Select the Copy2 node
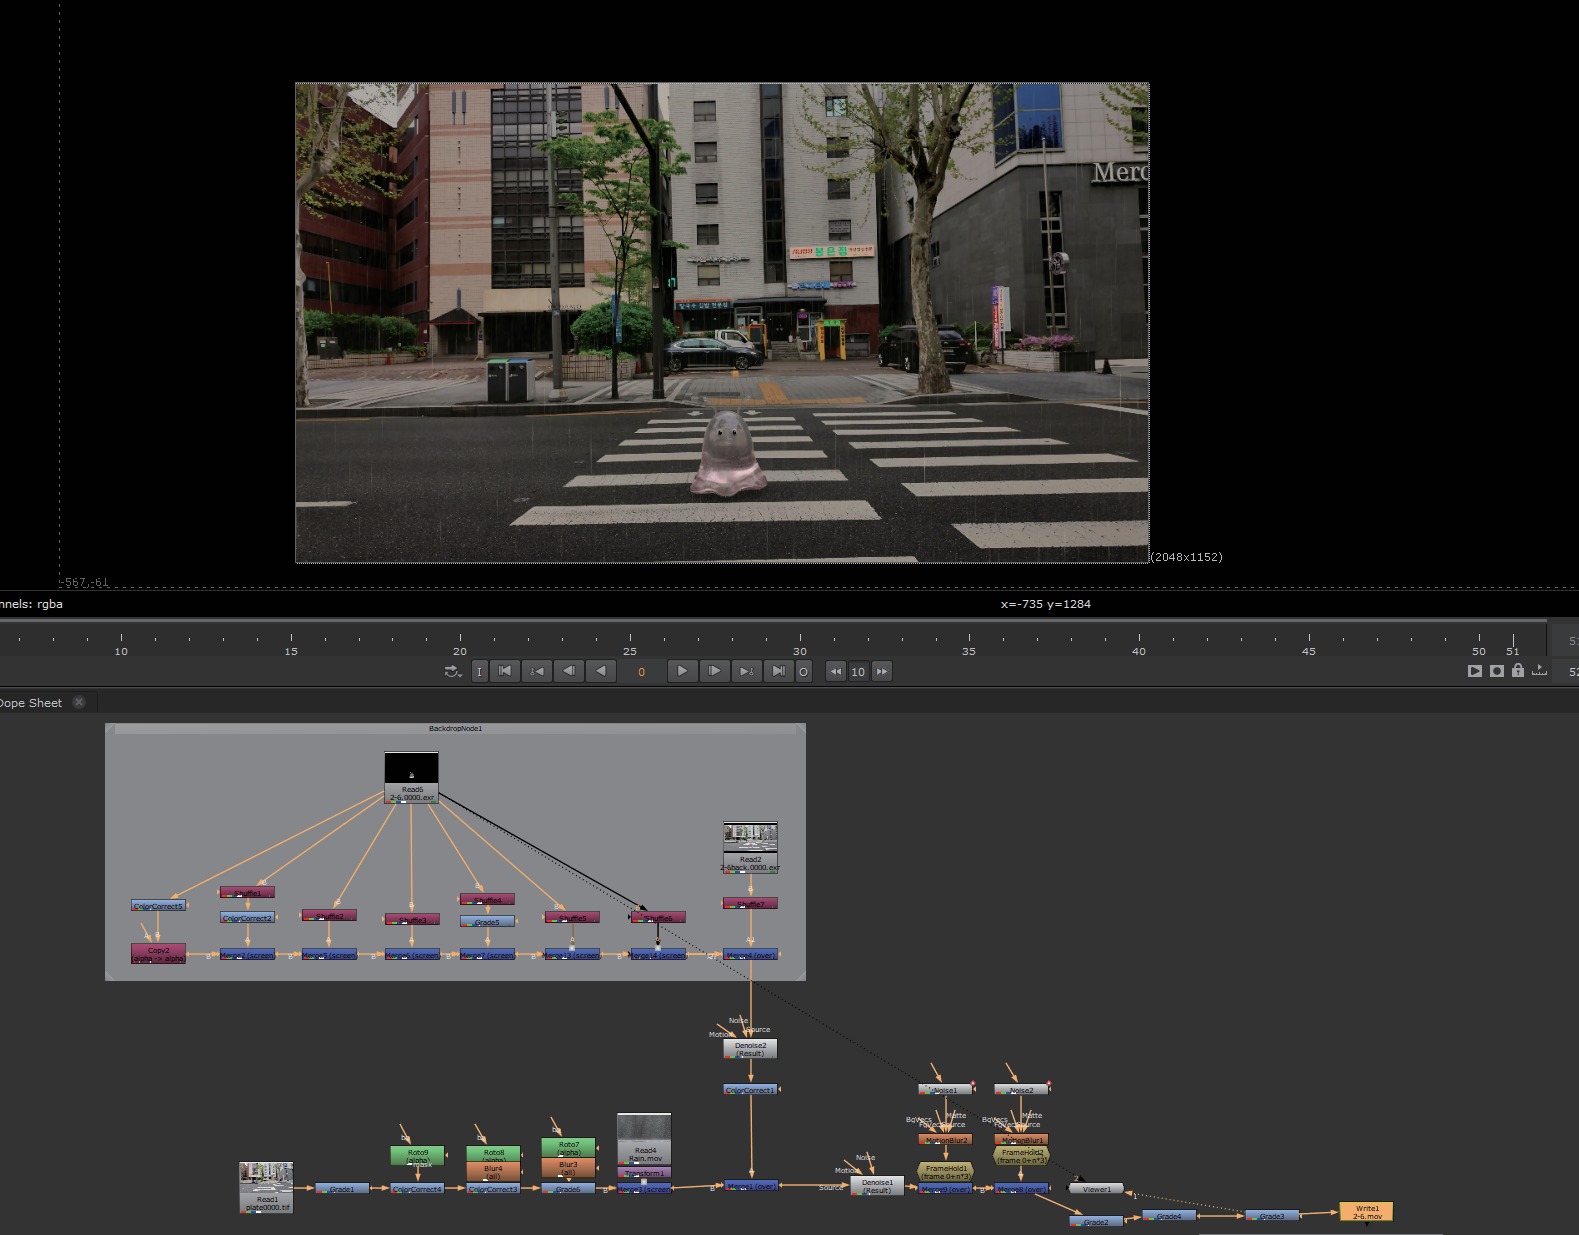Viewport: 1579px width, 1235px height. (158, 954)
